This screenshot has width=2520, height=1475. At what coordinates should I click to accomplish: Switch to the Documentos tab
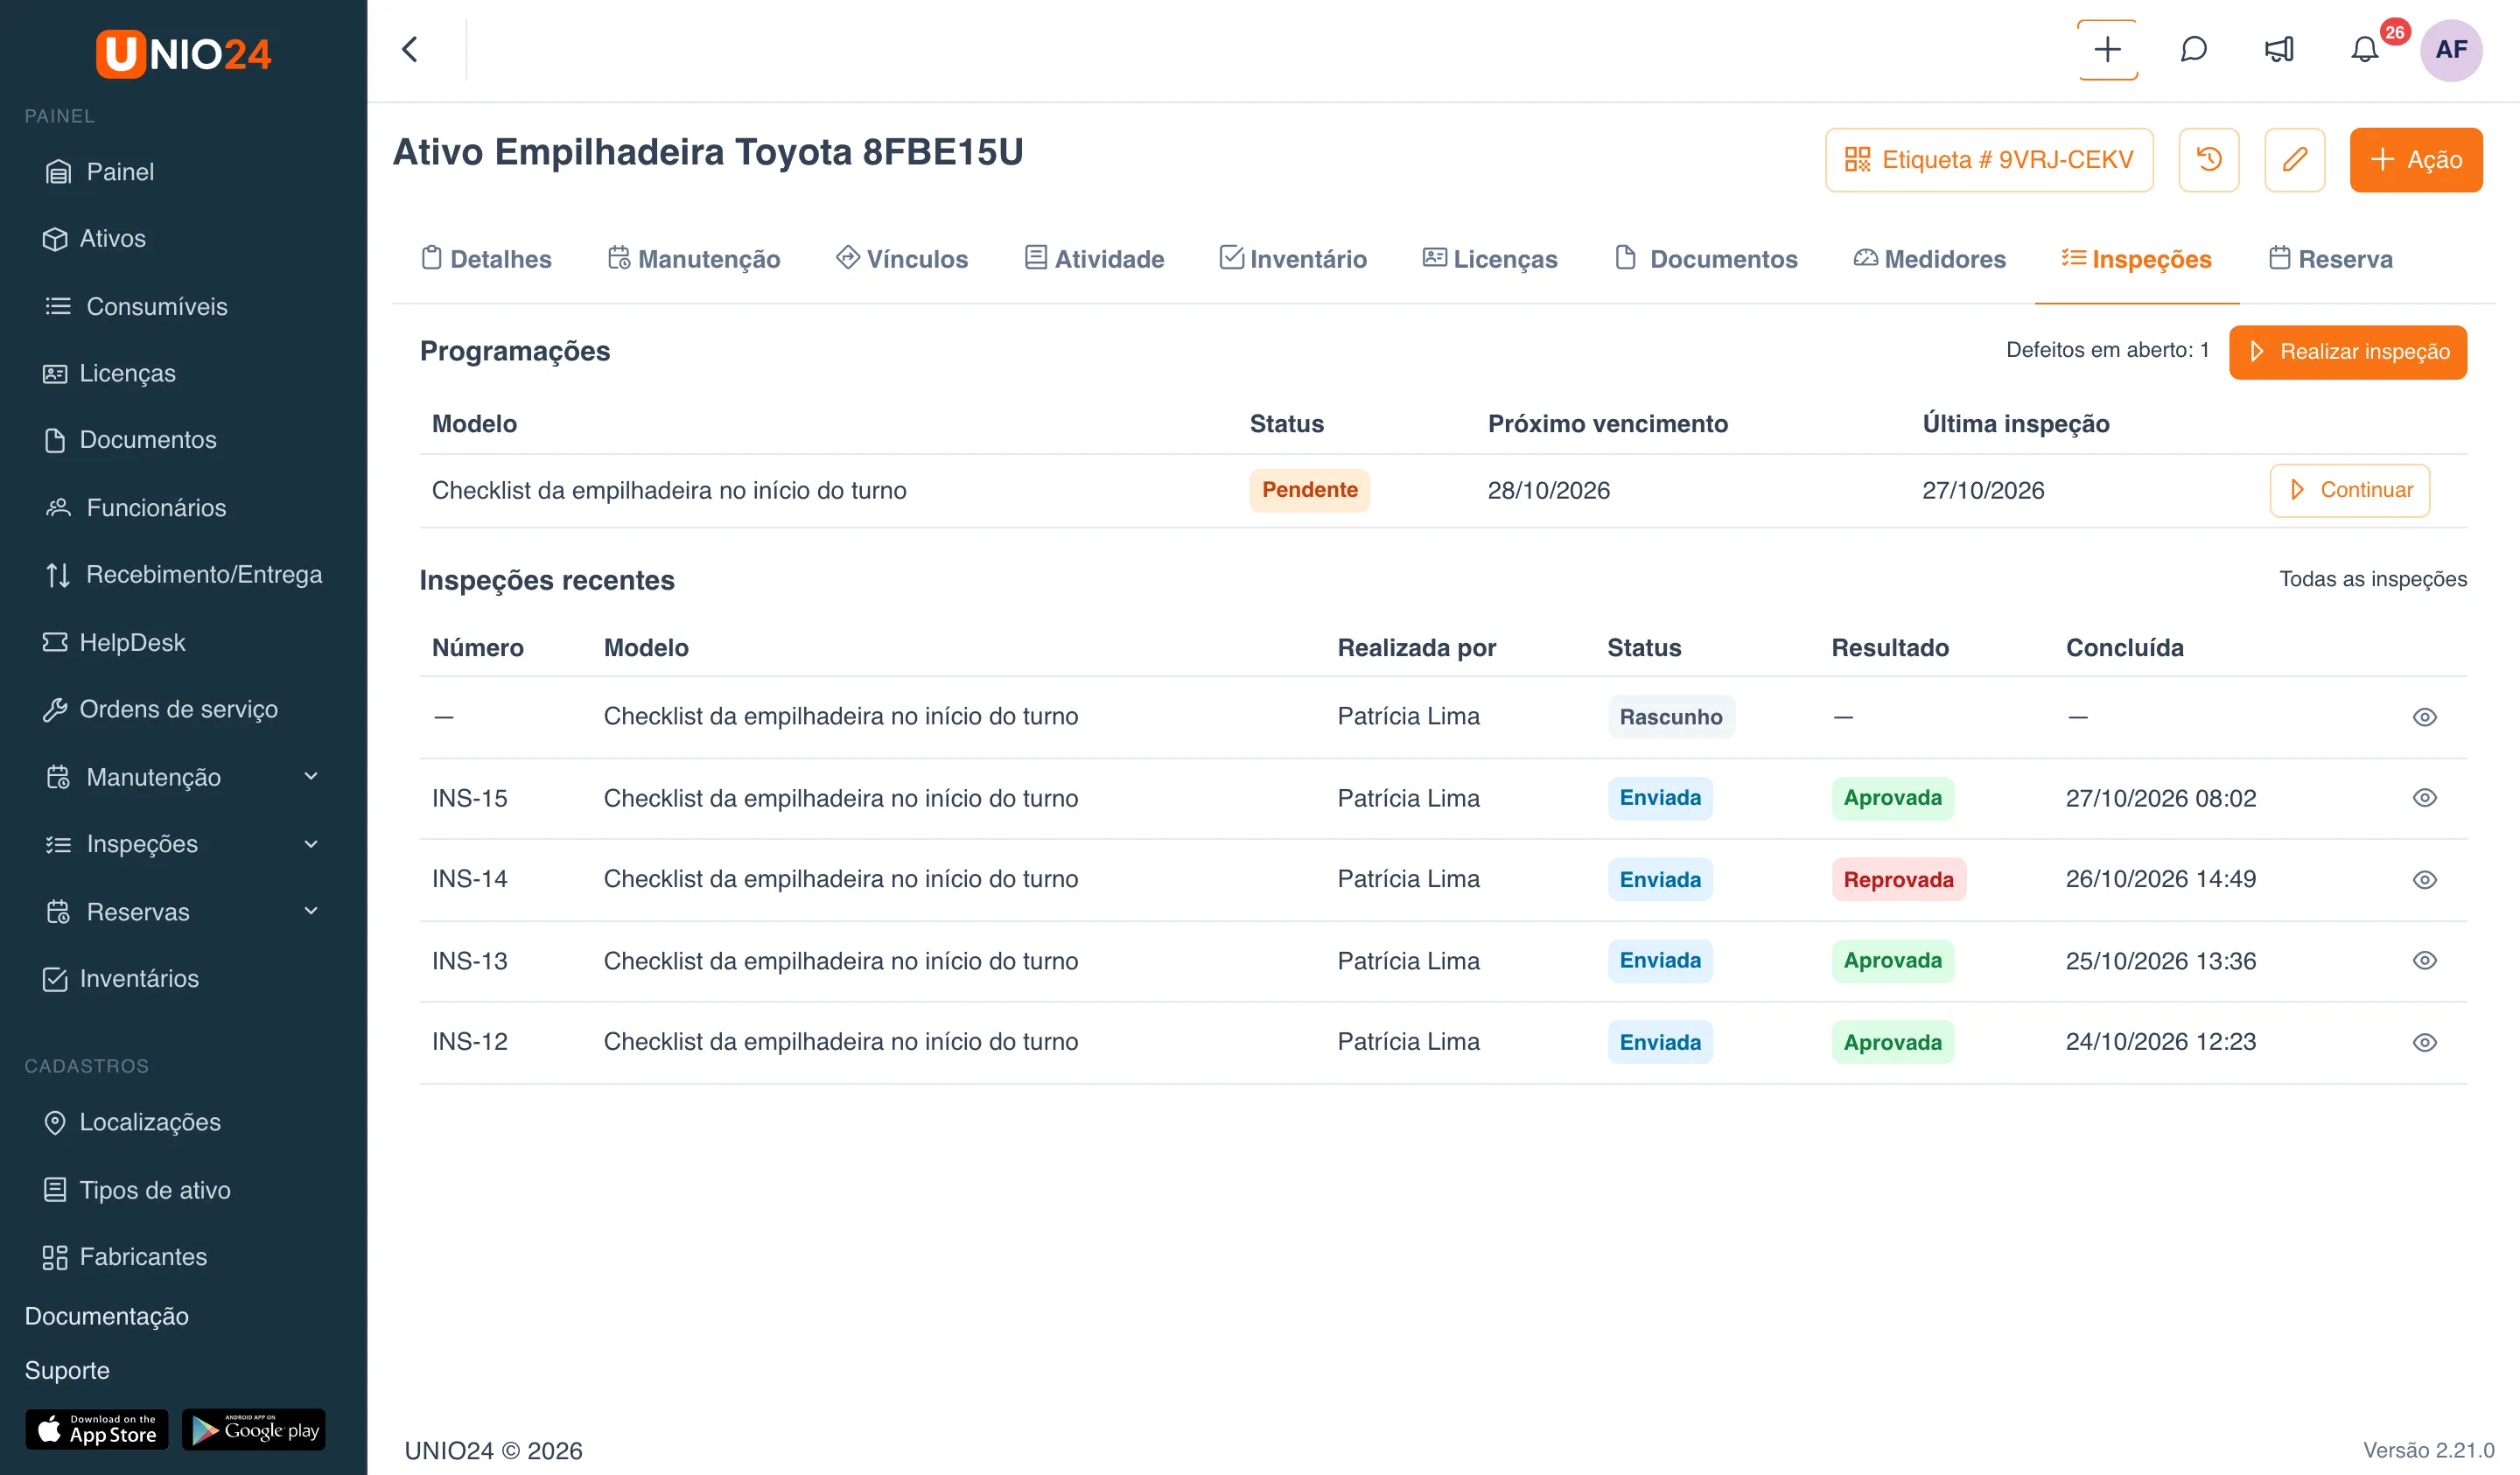click(1707, 259)
